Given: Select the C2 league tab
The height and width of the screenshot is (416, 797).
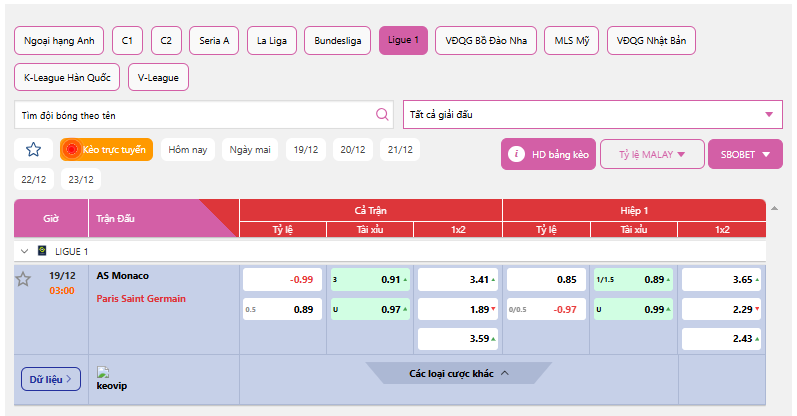Looking at the screenshot, I should tap(166, 41).
